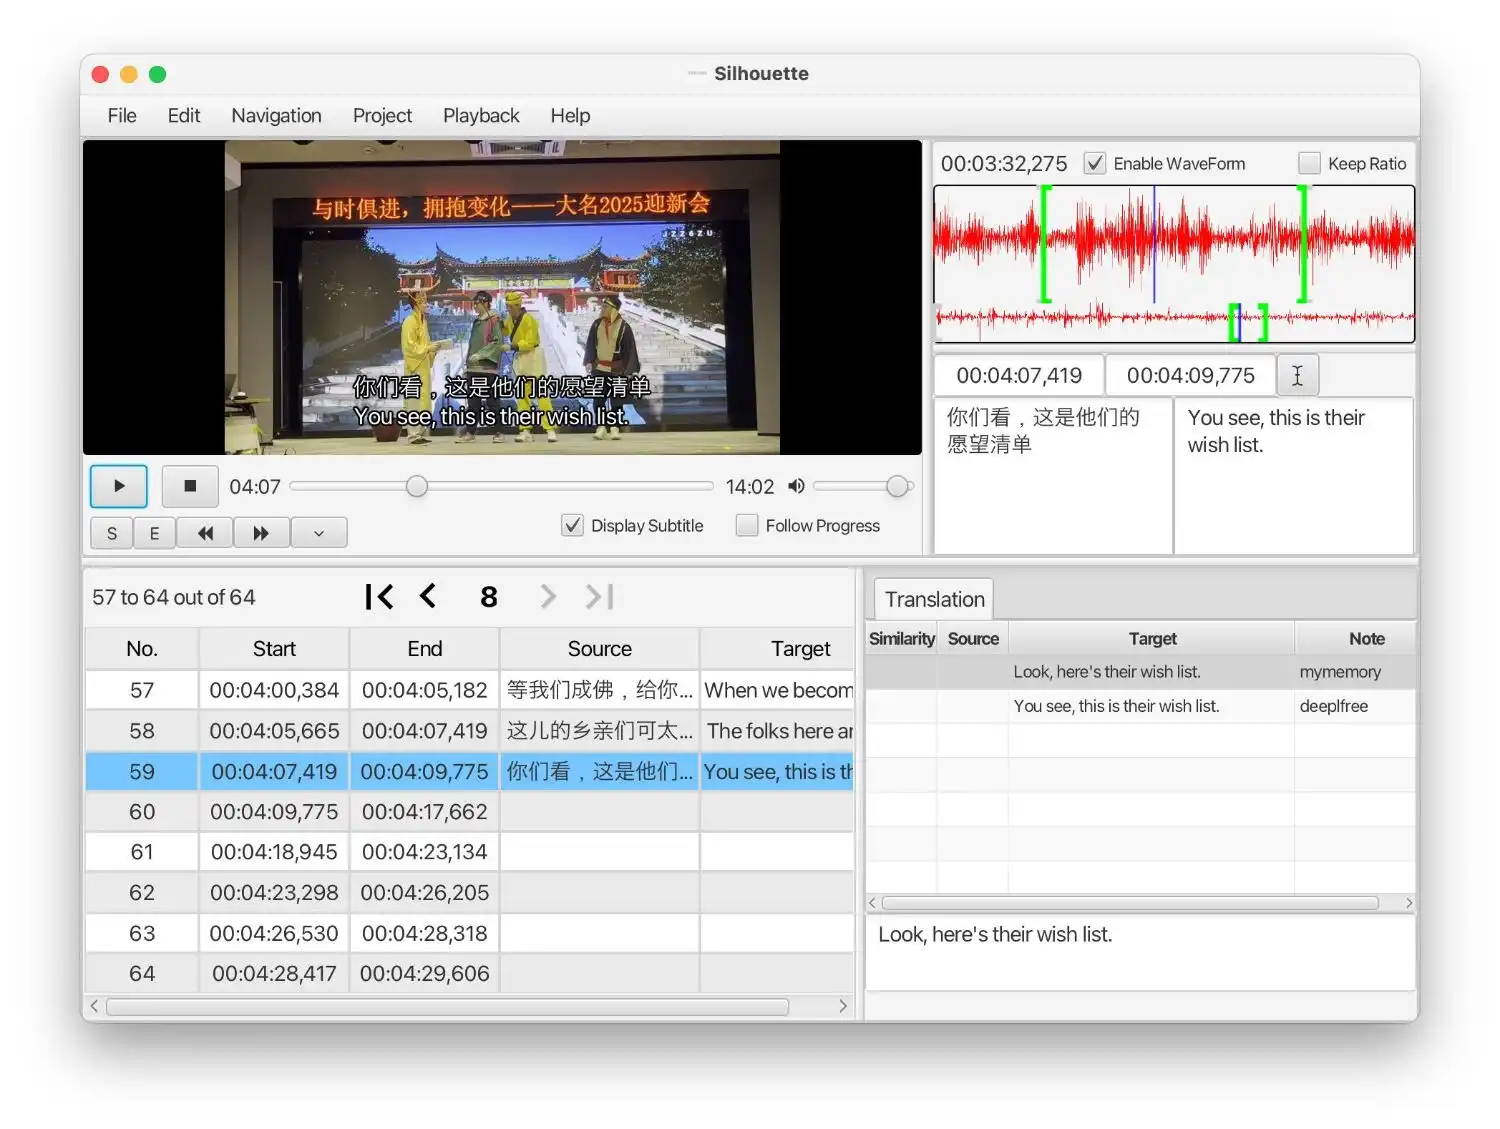Click the subtitle table horizontal scrollbar

click(x=447, y=1006)
